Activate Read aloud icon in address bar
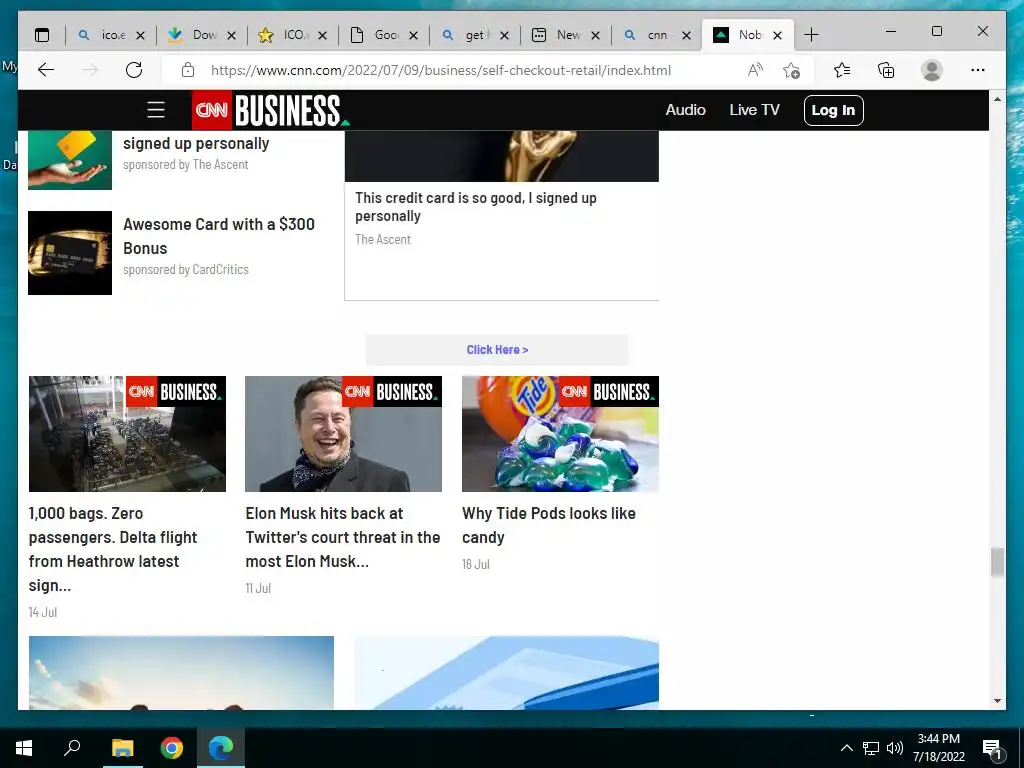The height and width of the screenshot is (768, 1024). [755, 70]
